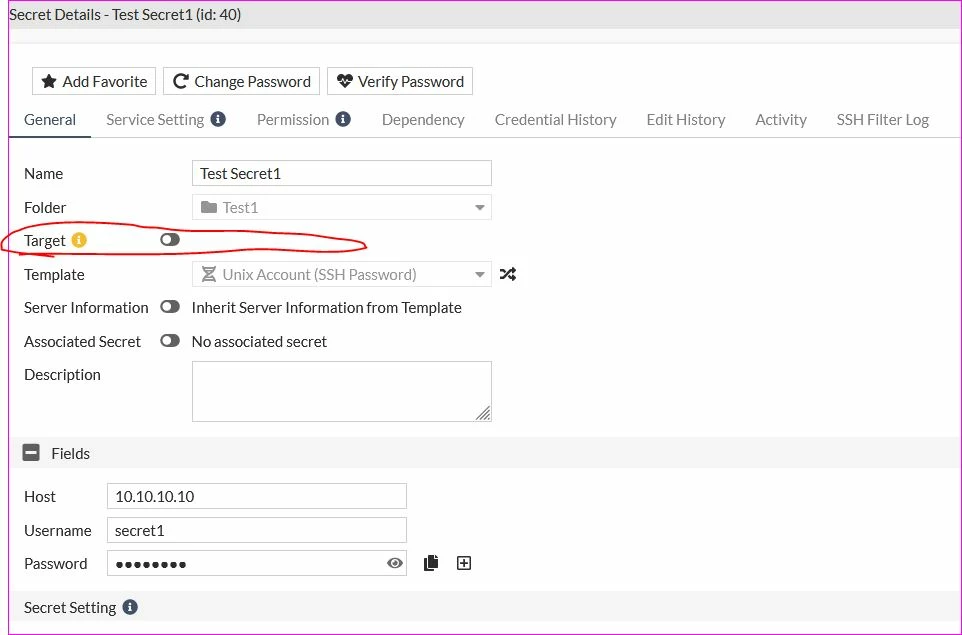Image resolution: width=962 pixels, height=635 pixels.
Task: Click the Password input field
Action: (x=256, y=563)
